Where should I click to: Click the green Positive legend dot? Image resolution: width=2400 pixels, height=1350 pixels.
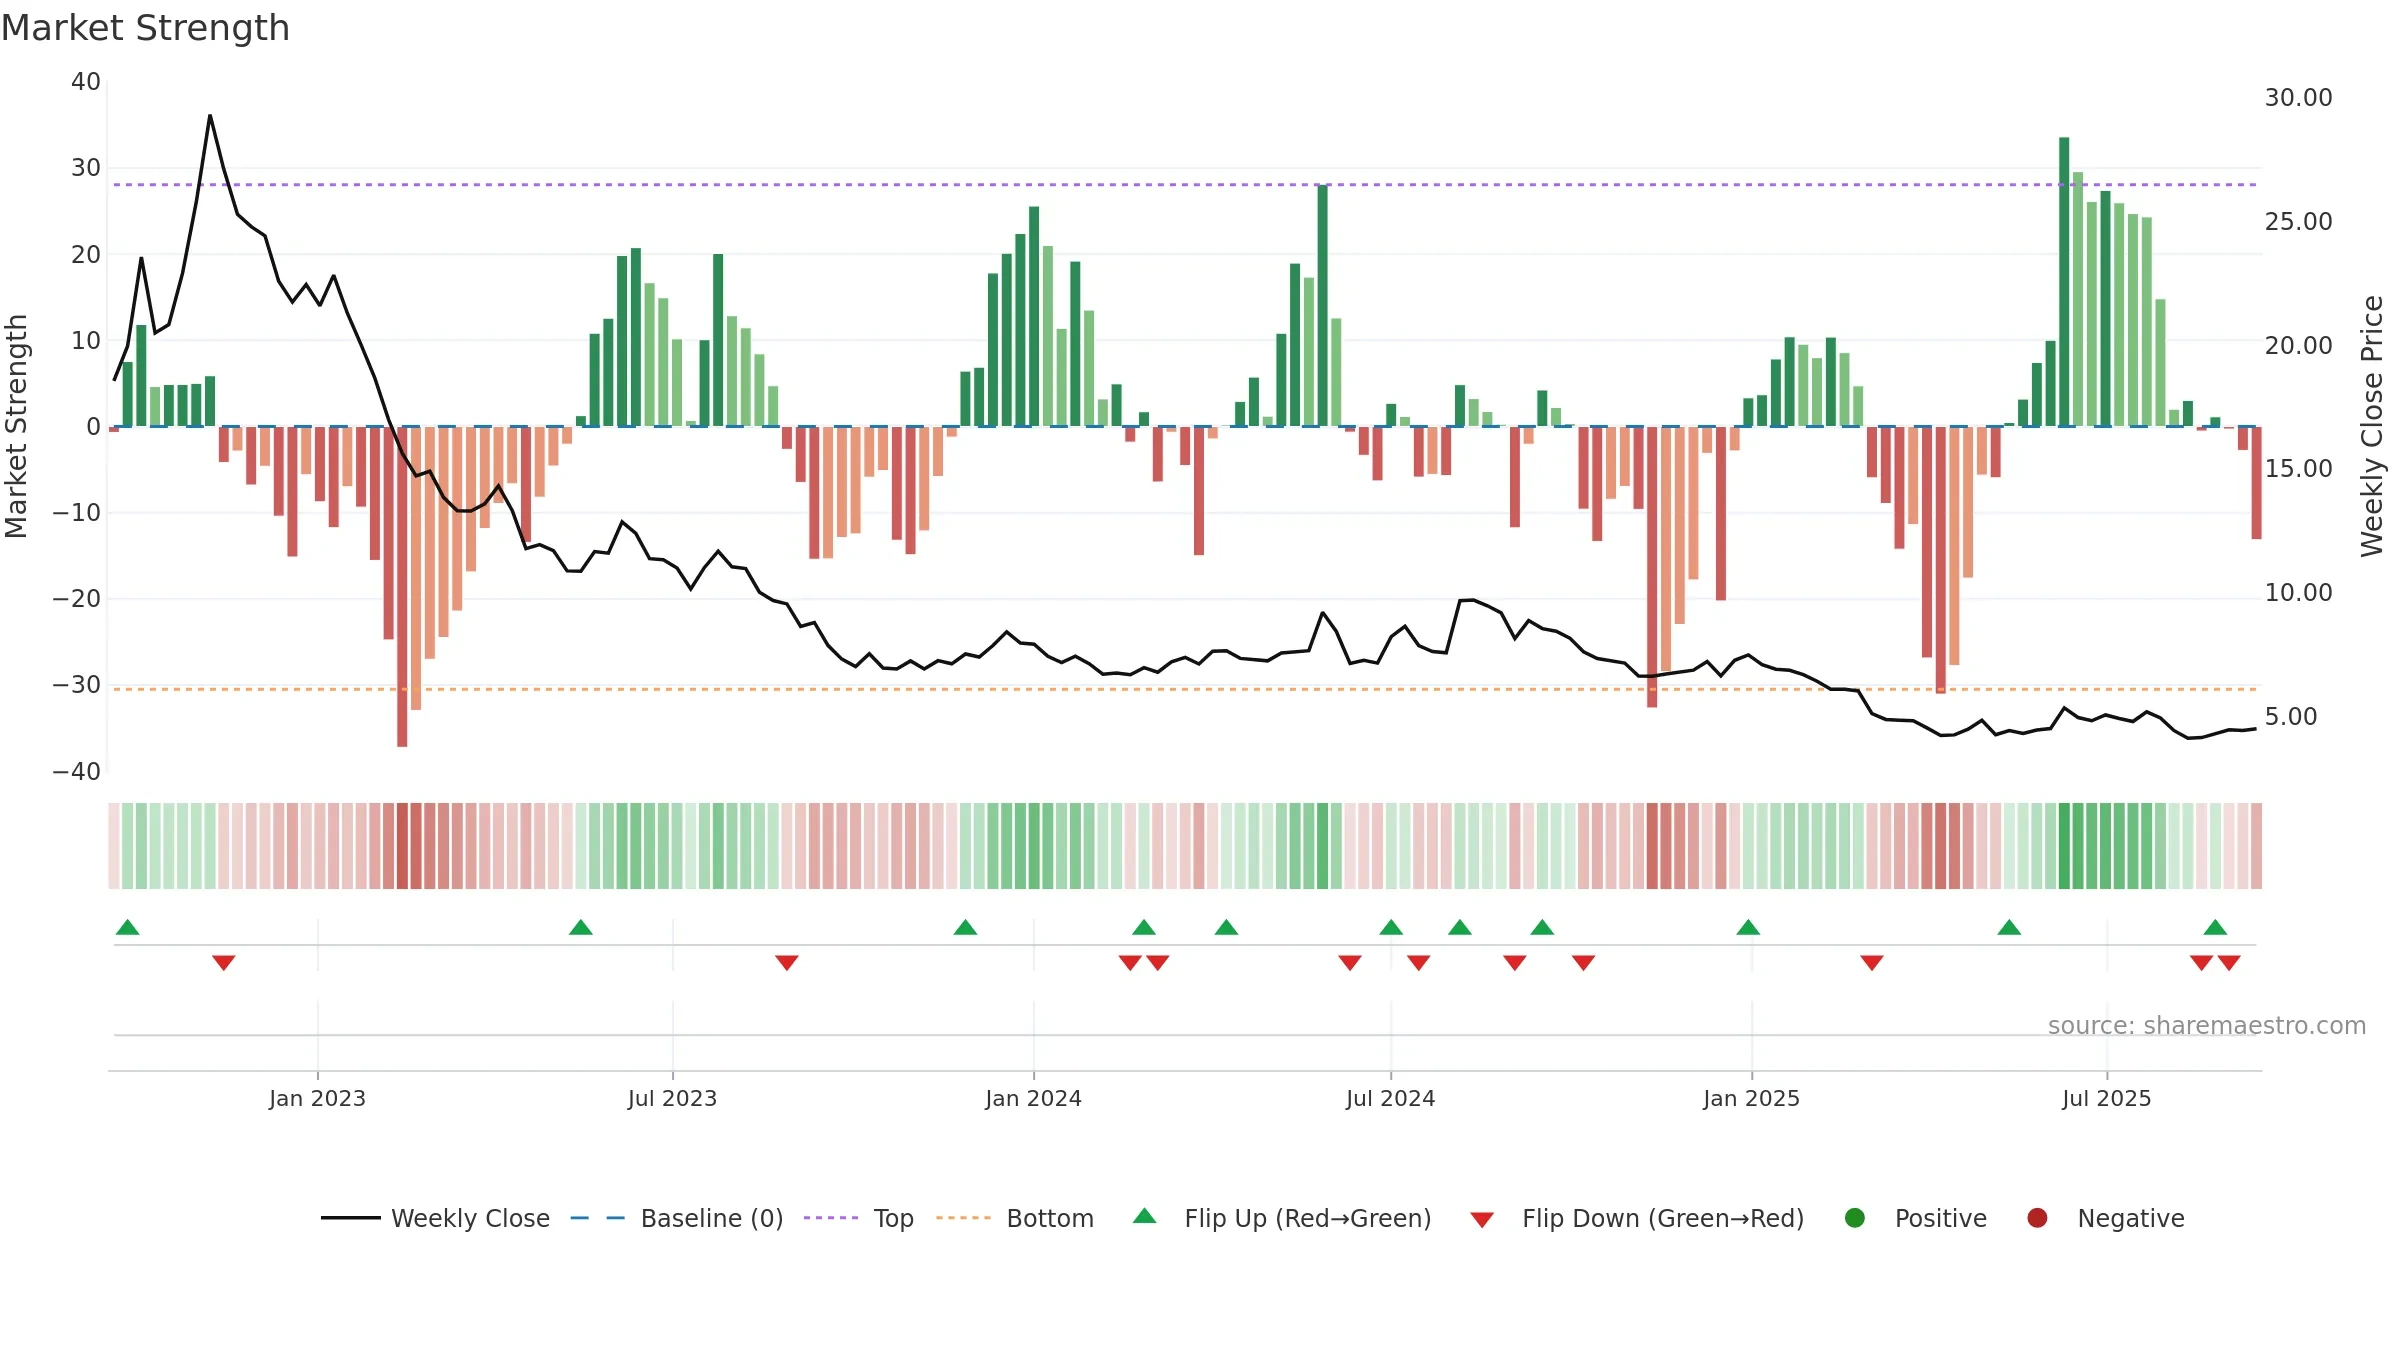pyautogui.click(x=1855, y=1218)
